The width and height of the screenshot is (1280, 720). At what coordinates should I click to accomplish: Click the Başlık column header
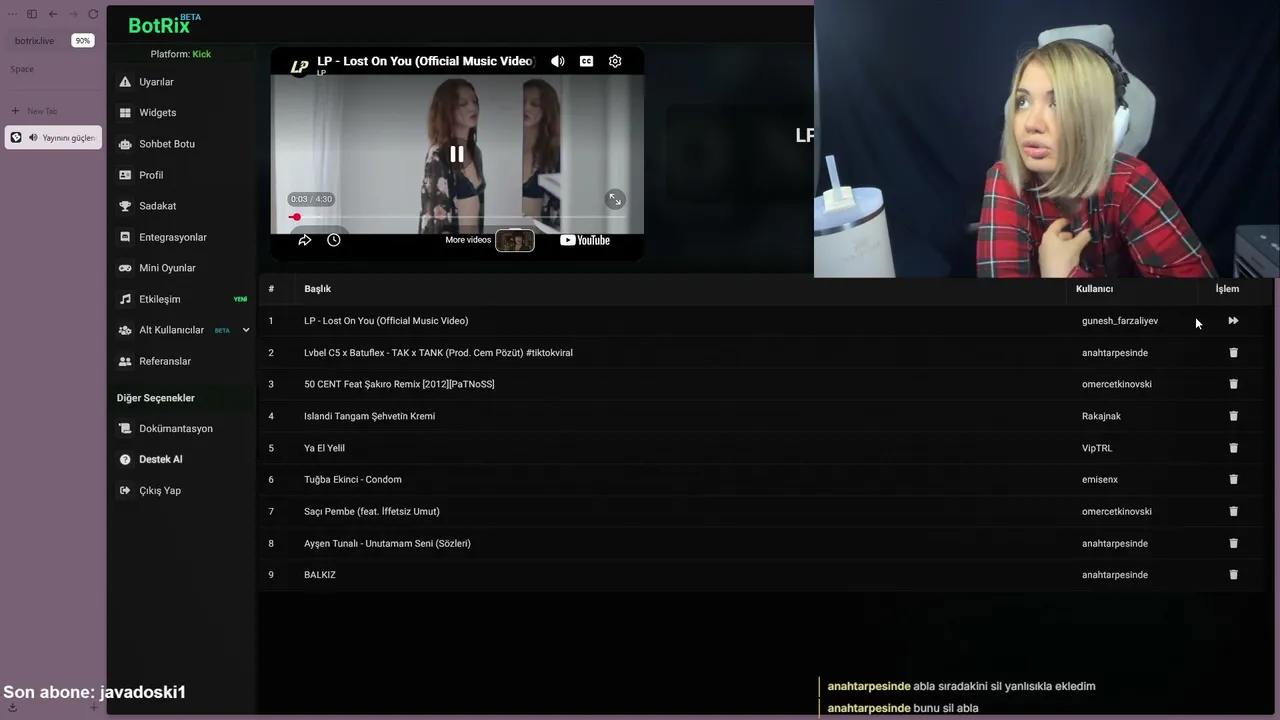pos(317,289)
